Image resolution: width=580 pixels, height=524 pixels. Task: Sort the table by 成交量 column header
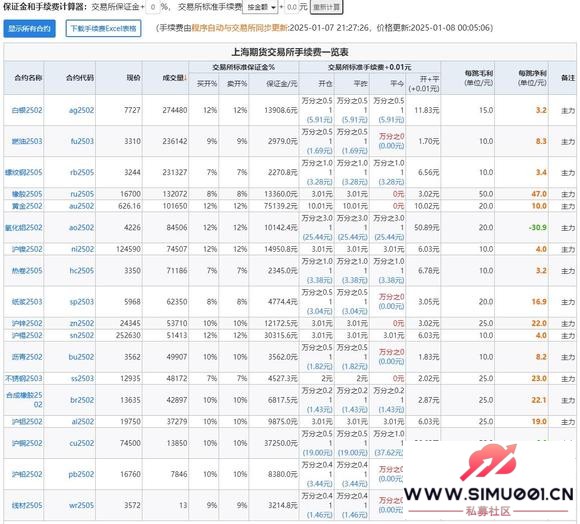(x=175, y=78)
